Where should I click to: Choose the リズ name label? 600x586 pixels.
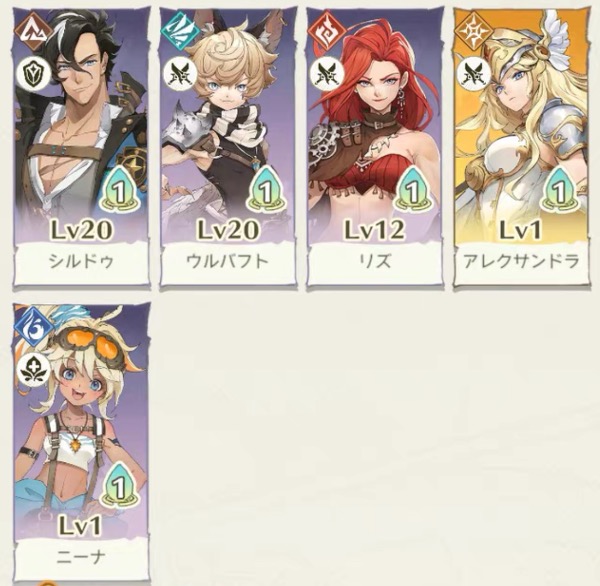point(375,261)
